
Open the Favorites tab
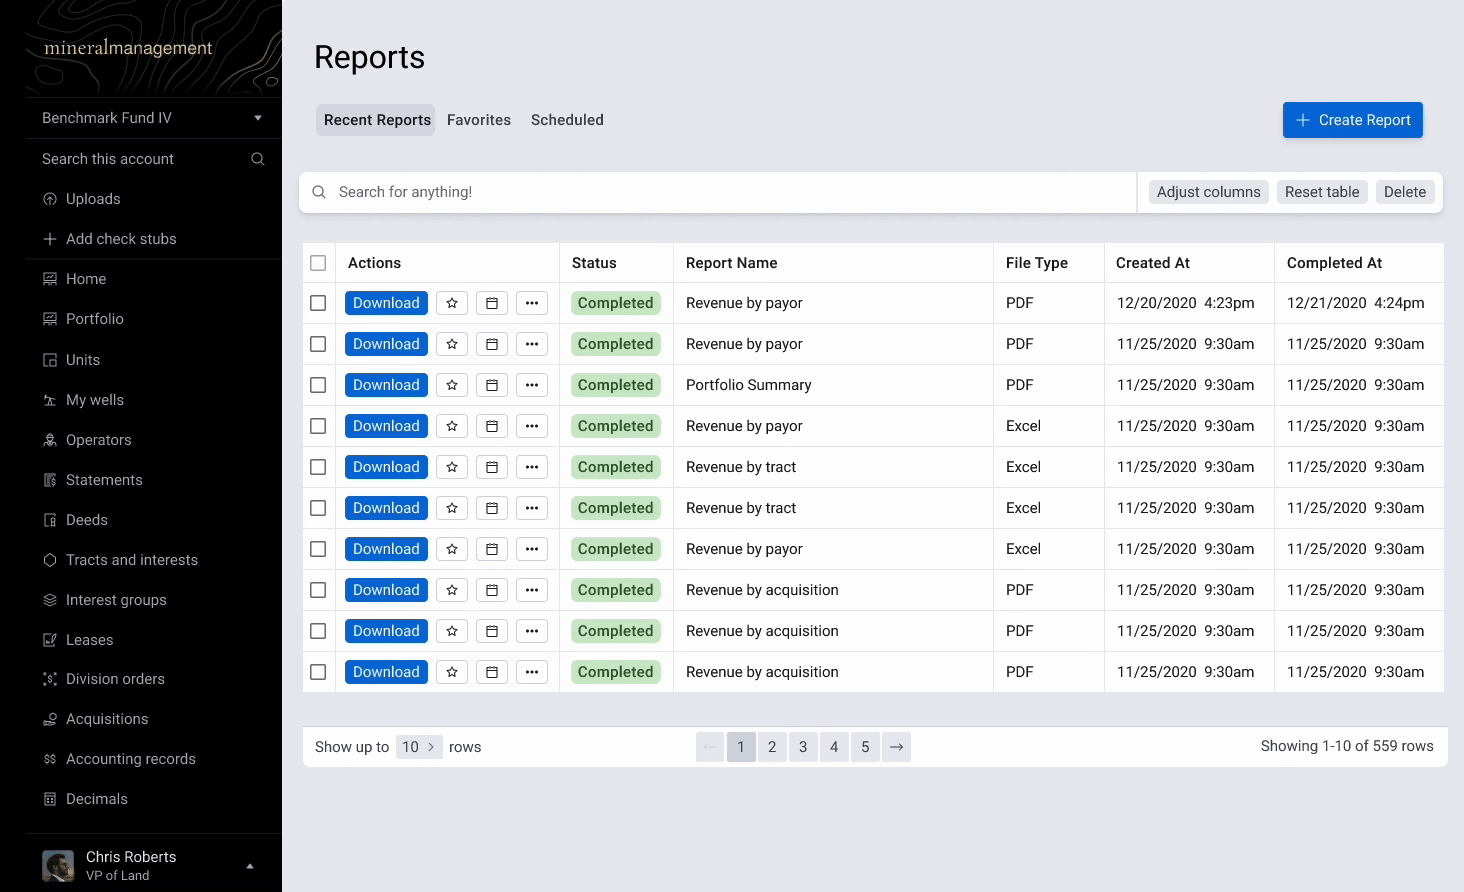[x=479, y=120]
